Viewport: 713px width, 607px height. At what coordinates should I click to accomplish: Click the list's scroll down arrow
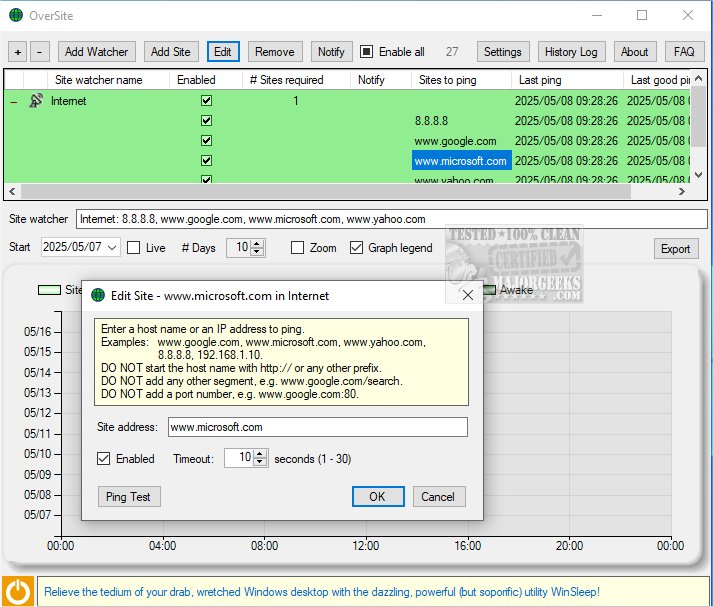[x=699, y=175]
